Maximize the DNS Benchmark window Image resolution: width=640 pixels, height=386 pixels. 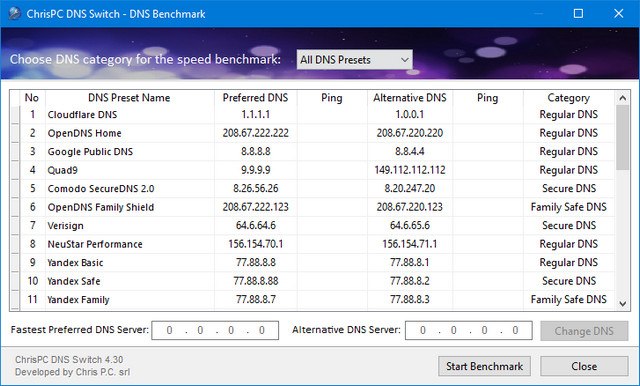click(x=578, y=13)
